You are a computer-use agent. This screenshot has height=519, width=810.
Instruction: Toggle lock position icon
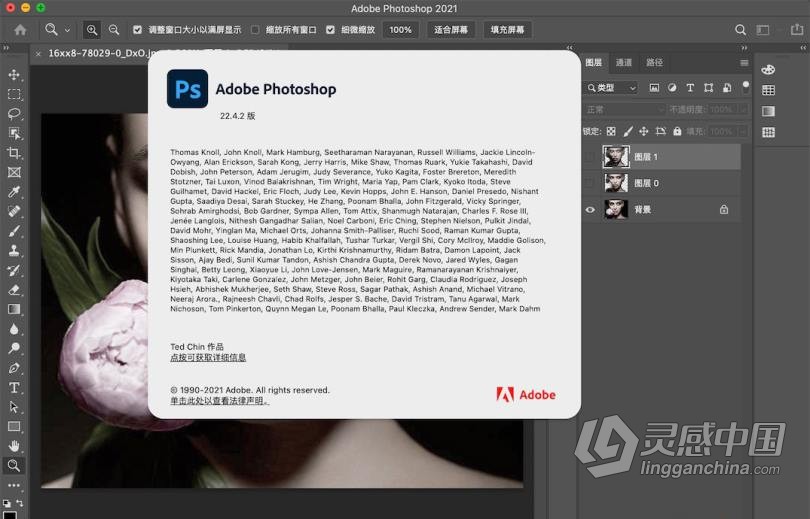pos(644,132)
